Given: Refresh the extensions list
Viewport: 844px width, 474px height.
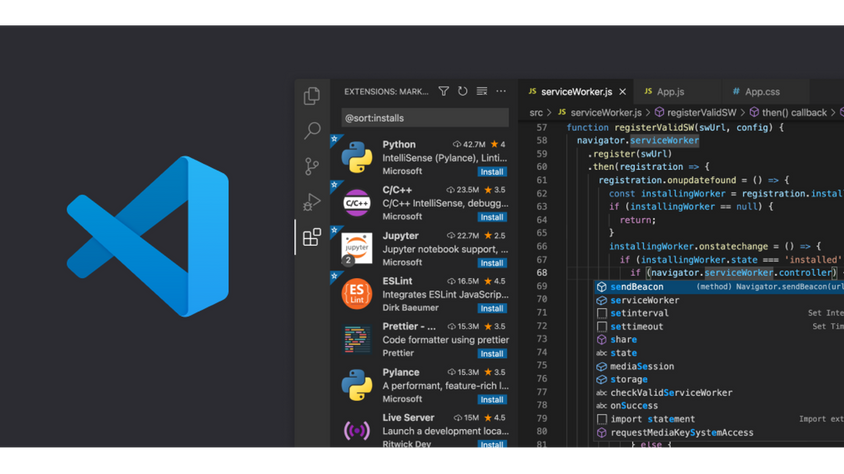Looking at the screenshot, I should pyautogui.click(x=462, y=91).
